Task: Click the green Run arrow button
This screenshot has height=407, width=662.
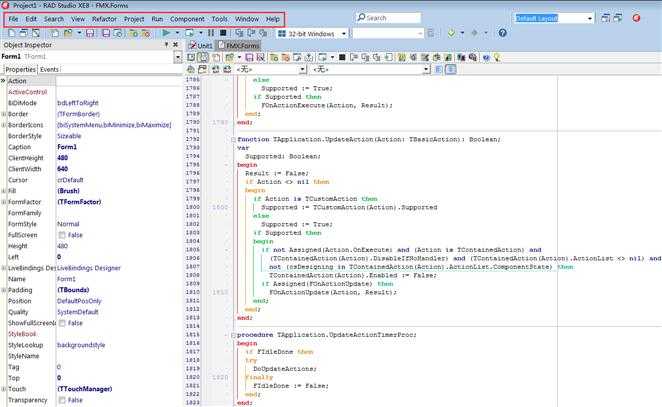Action: point(166,33)
